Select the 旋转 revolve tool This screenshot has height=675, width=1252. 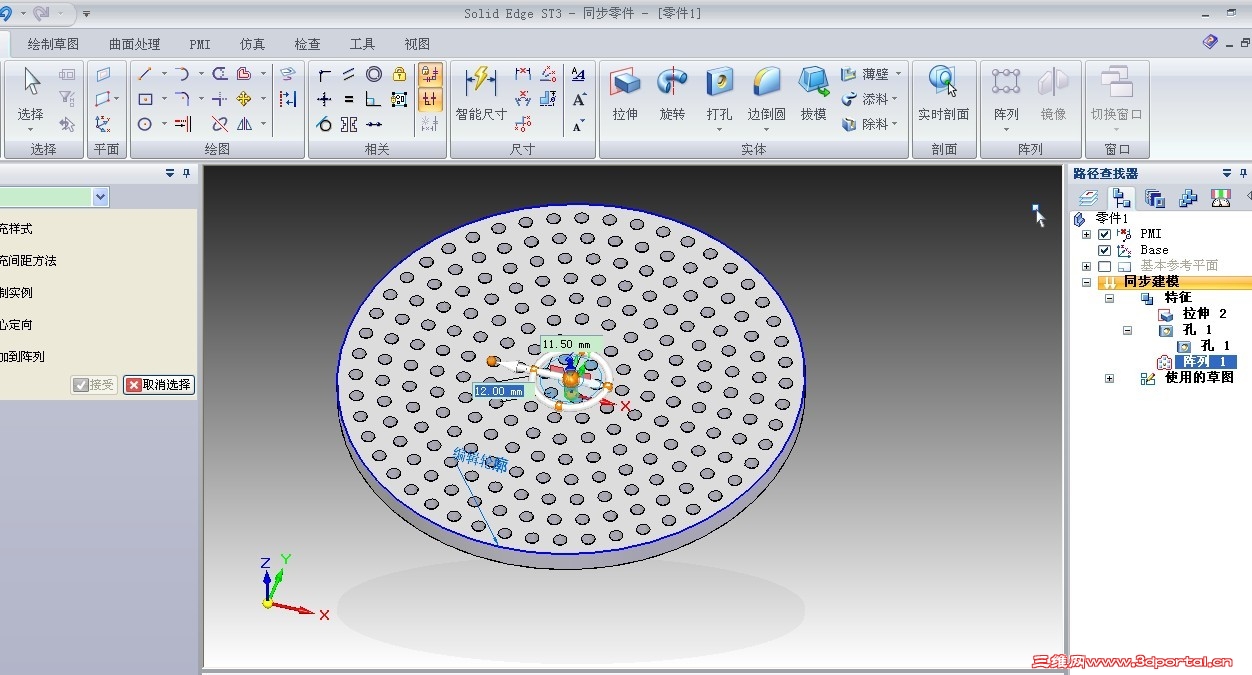click(672, 95)
